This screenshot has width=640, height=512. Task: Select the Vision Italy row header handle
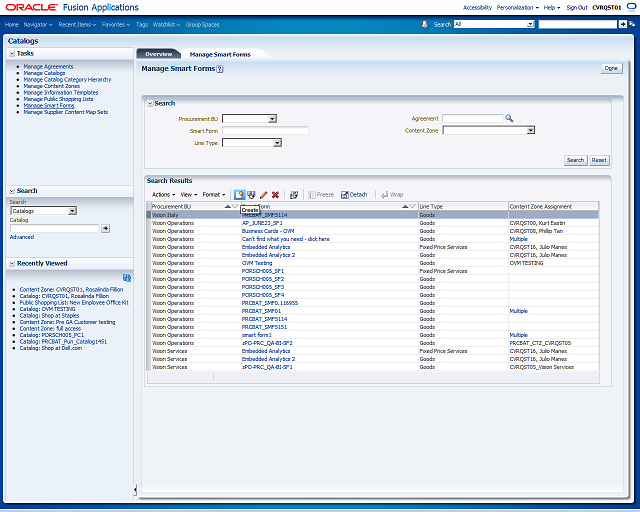tap(149, 215)
